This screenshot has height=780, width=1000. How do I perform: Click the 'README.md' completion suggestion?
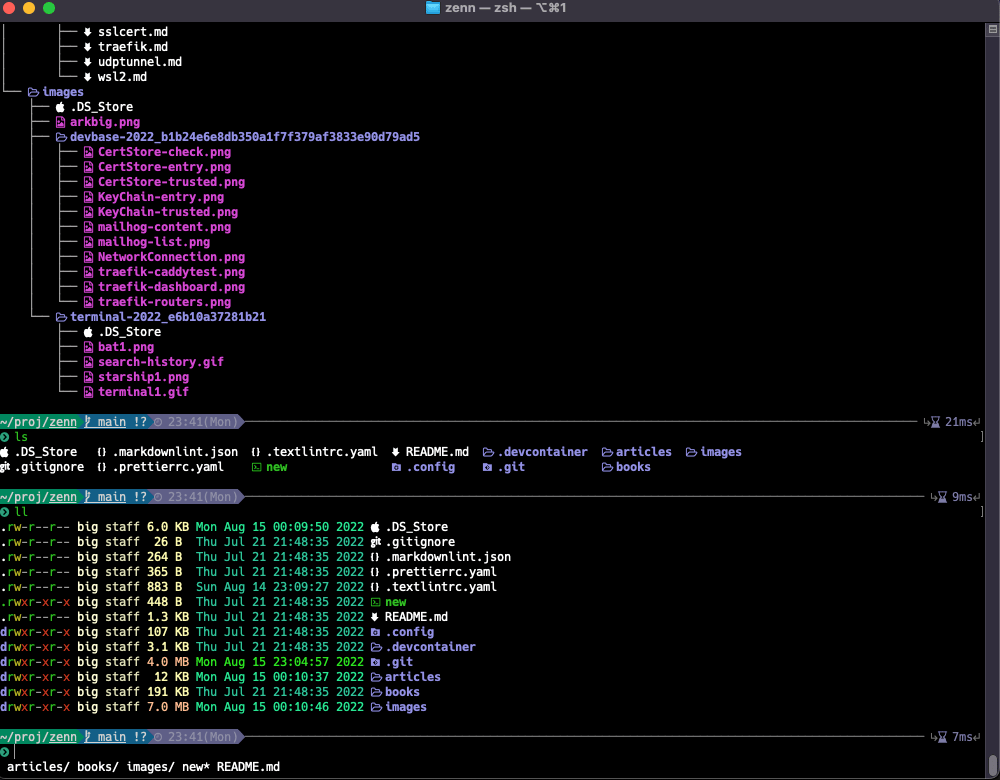click(x=248, y=767)
